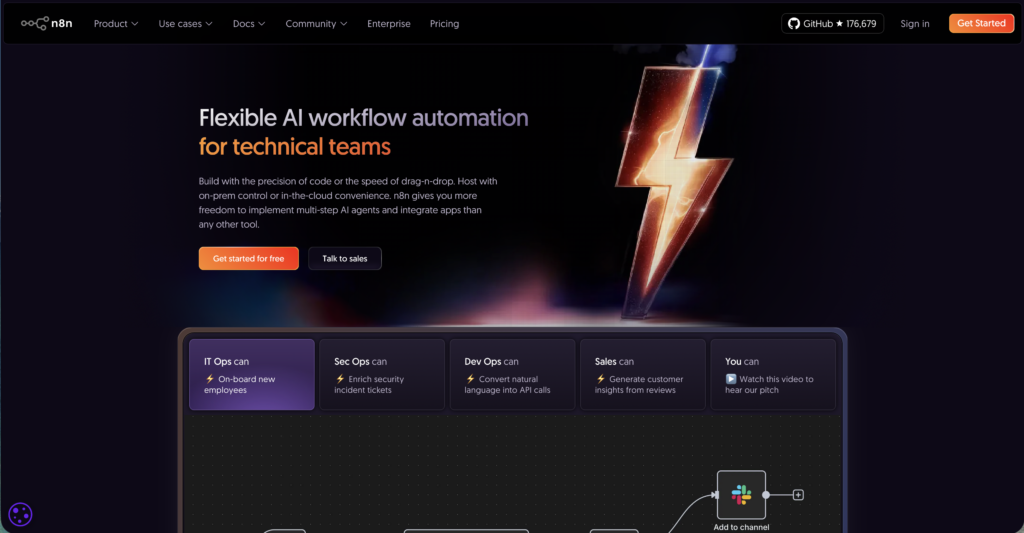The width and height of the screenshot is (1024, 533).
Task: Click the Add to channel label
Action: [741, 527]
